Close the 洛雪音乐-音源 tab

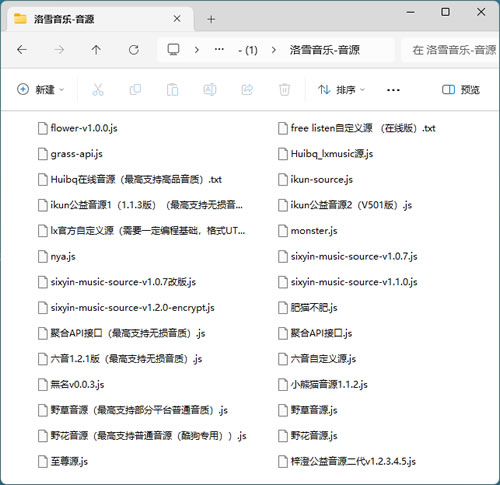tap(177, 19)
